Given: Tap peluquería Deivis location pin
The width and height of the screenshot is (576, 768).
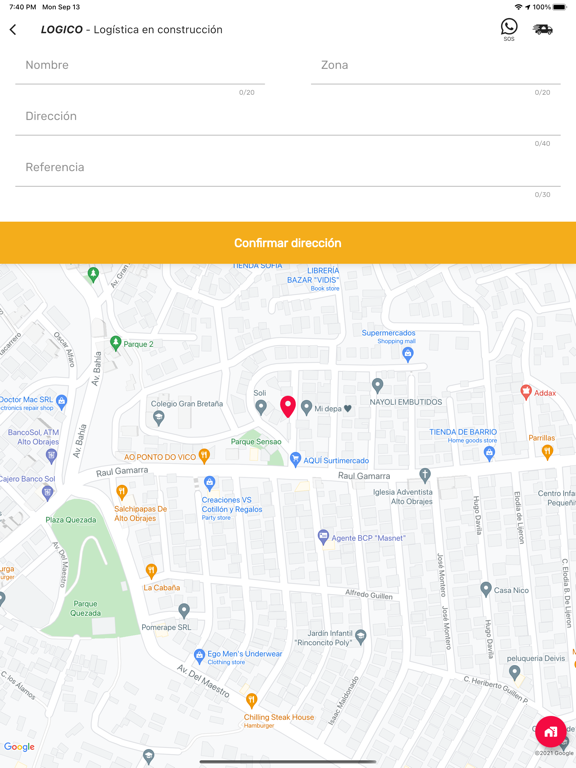Looking at the screenshot, I should tap(514, 673).
